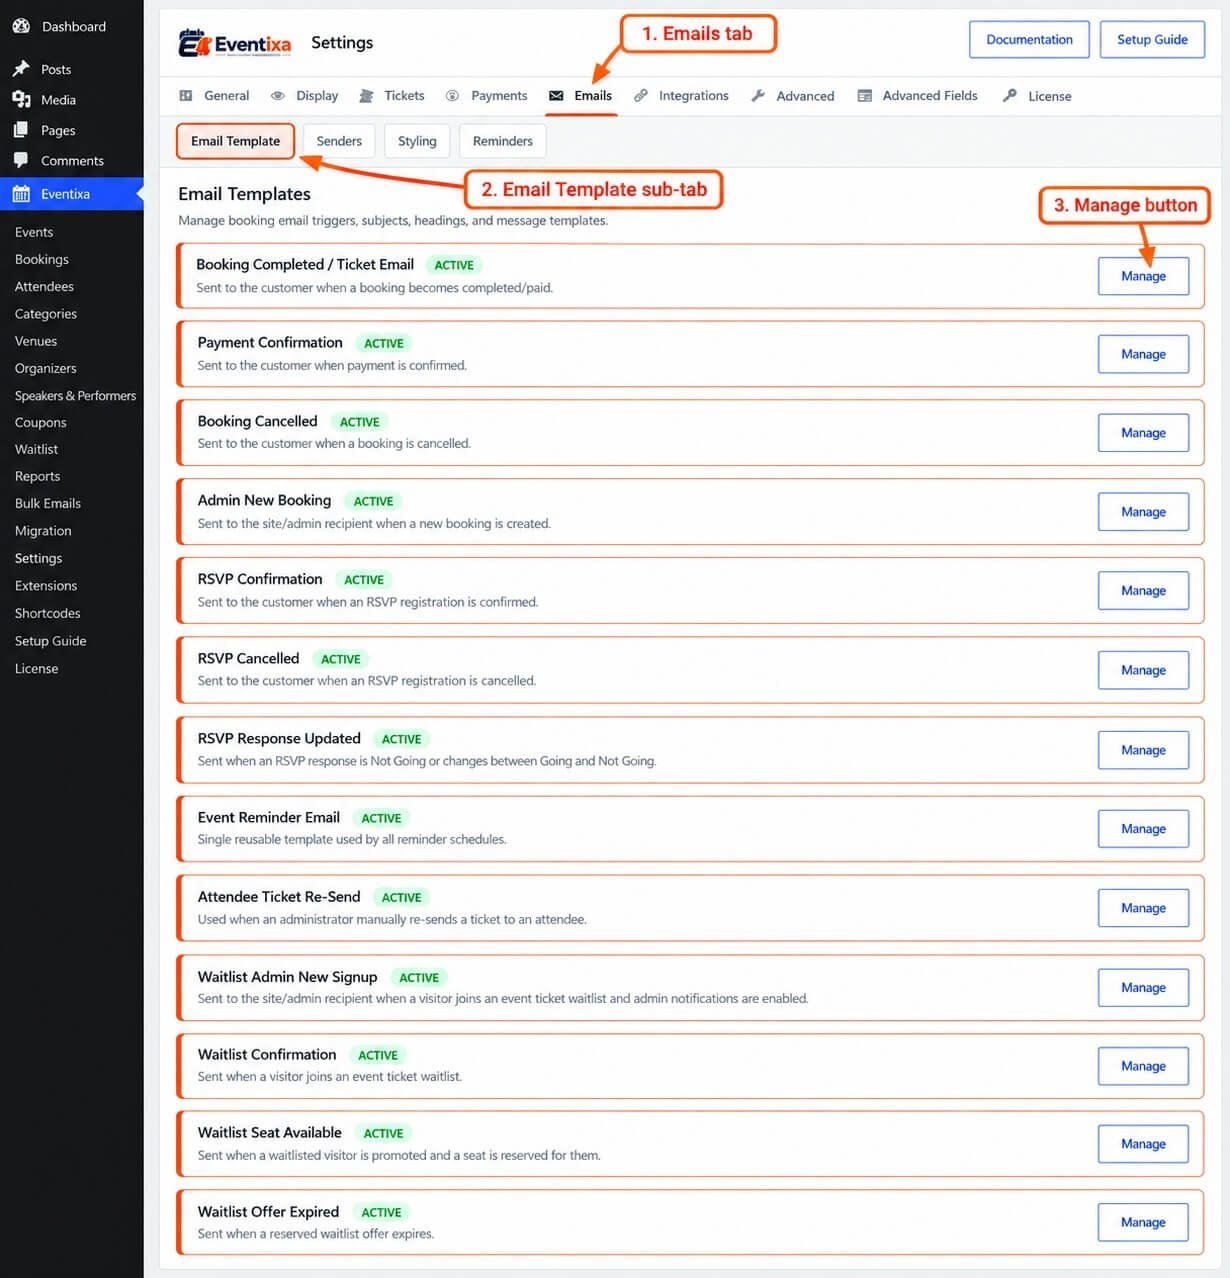Open Bulk Emails in the sidebar
The width and height of the screenshot is (1230, 1278).
coord(48,503)
